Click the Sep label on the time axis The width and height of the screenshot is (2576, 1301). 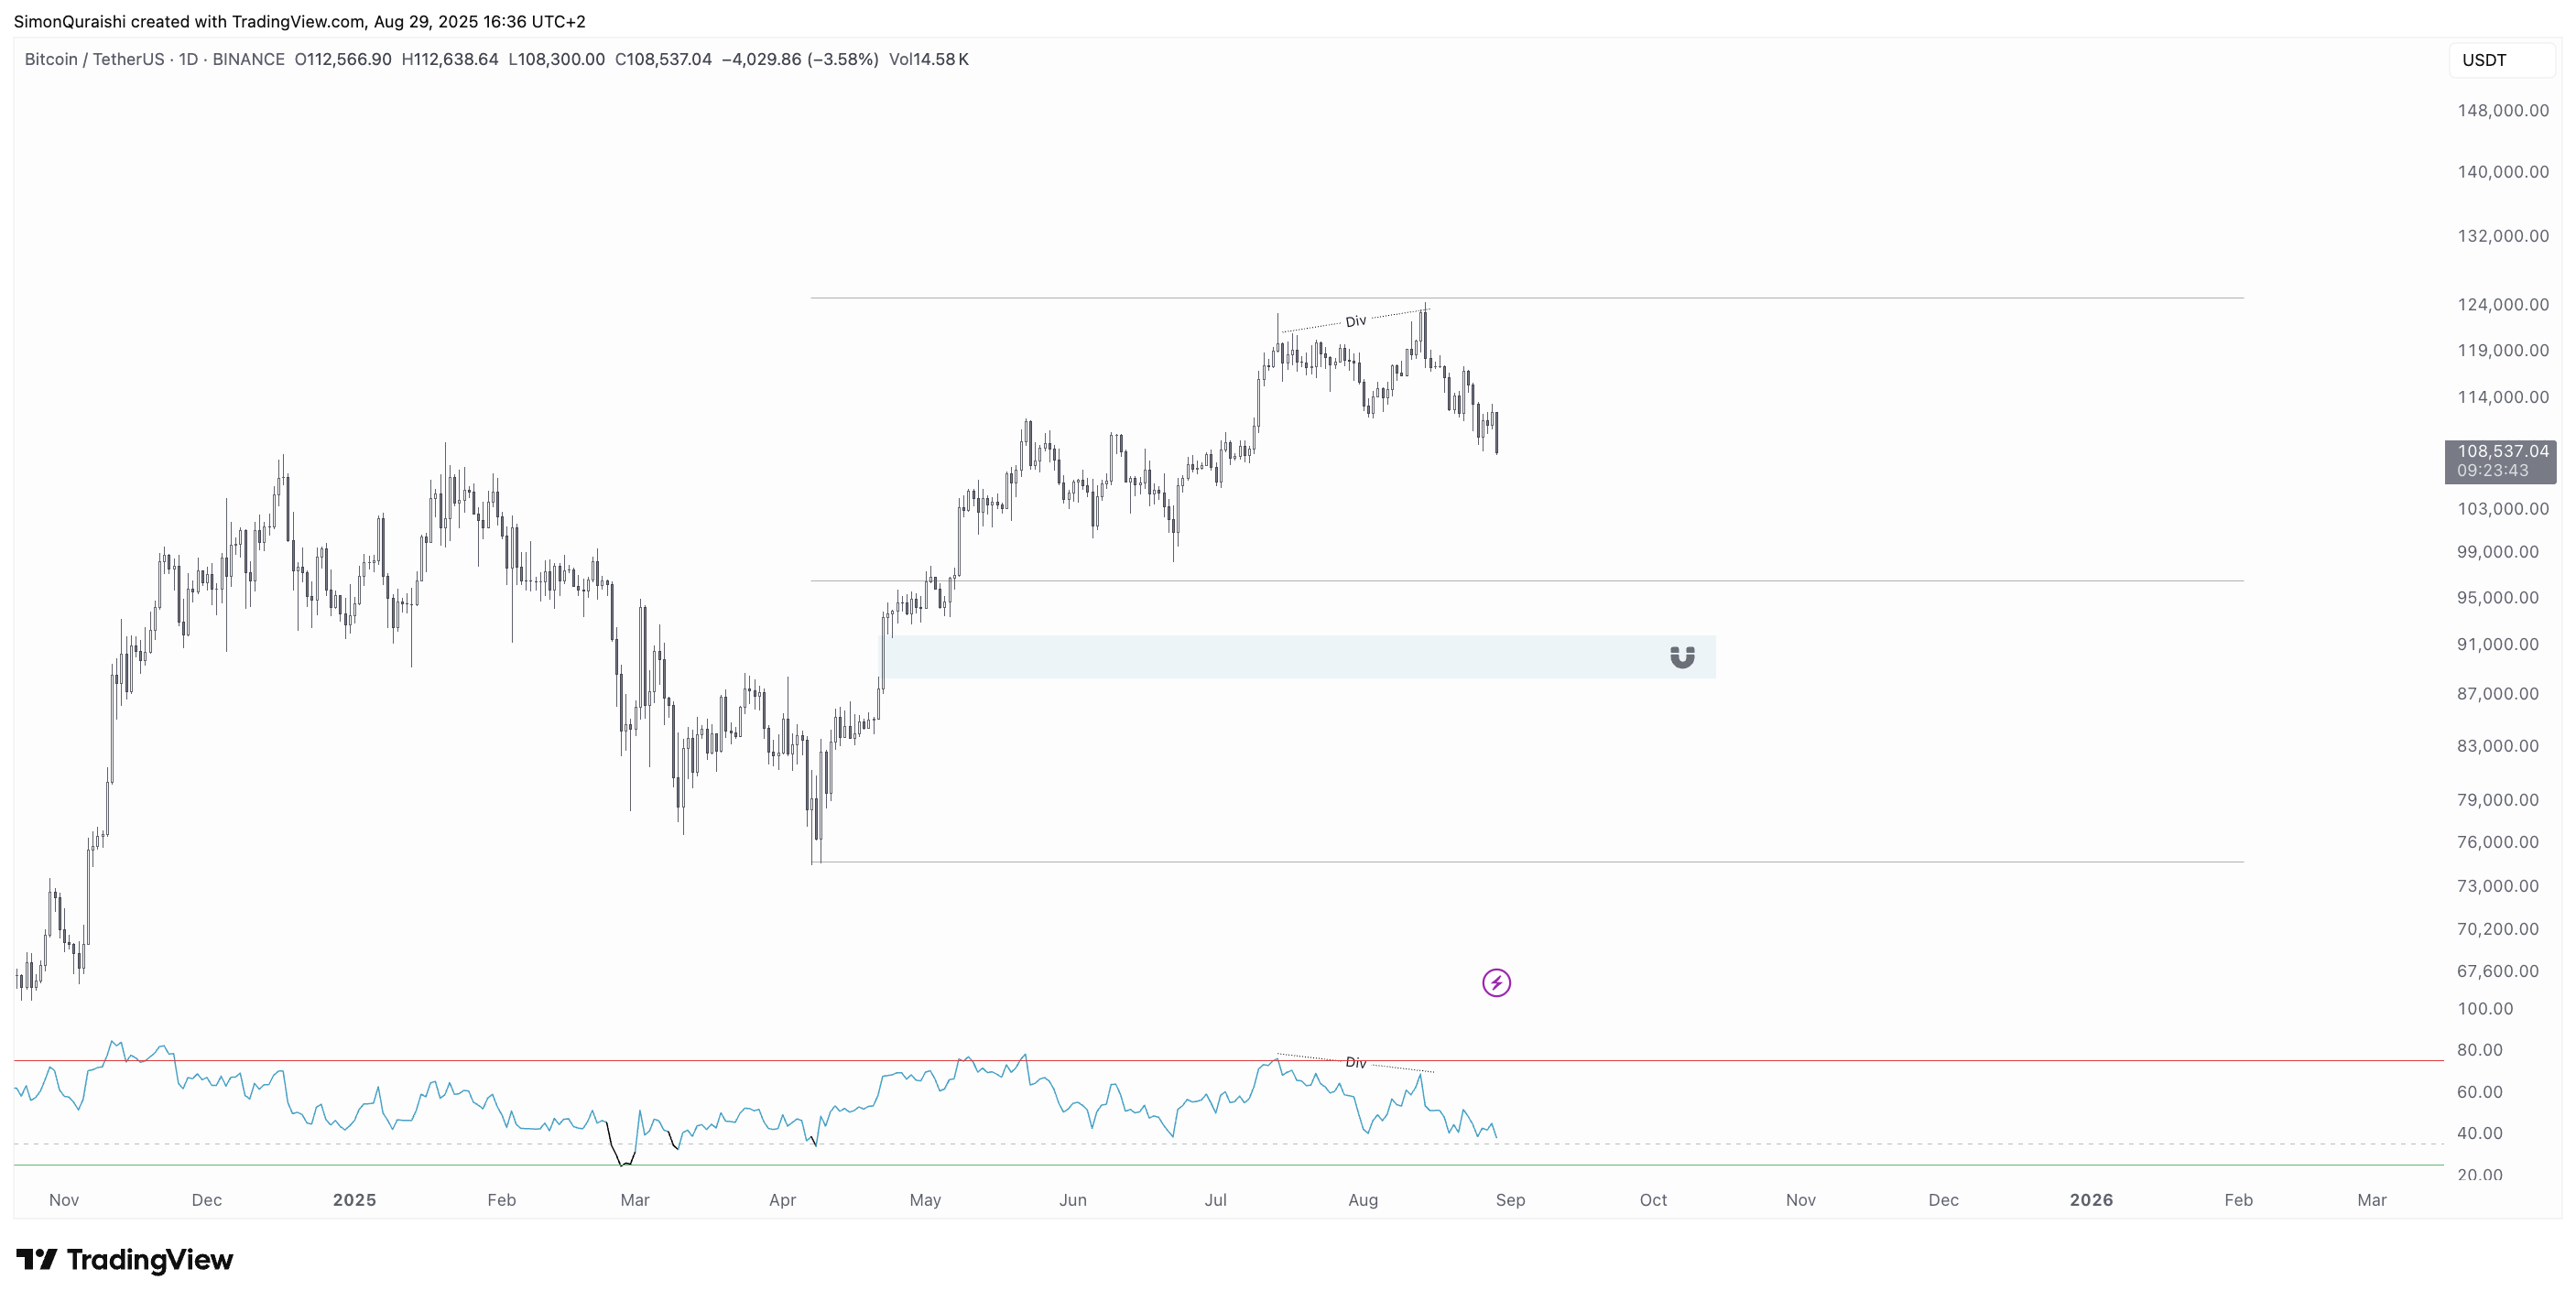(1510, 1200)
